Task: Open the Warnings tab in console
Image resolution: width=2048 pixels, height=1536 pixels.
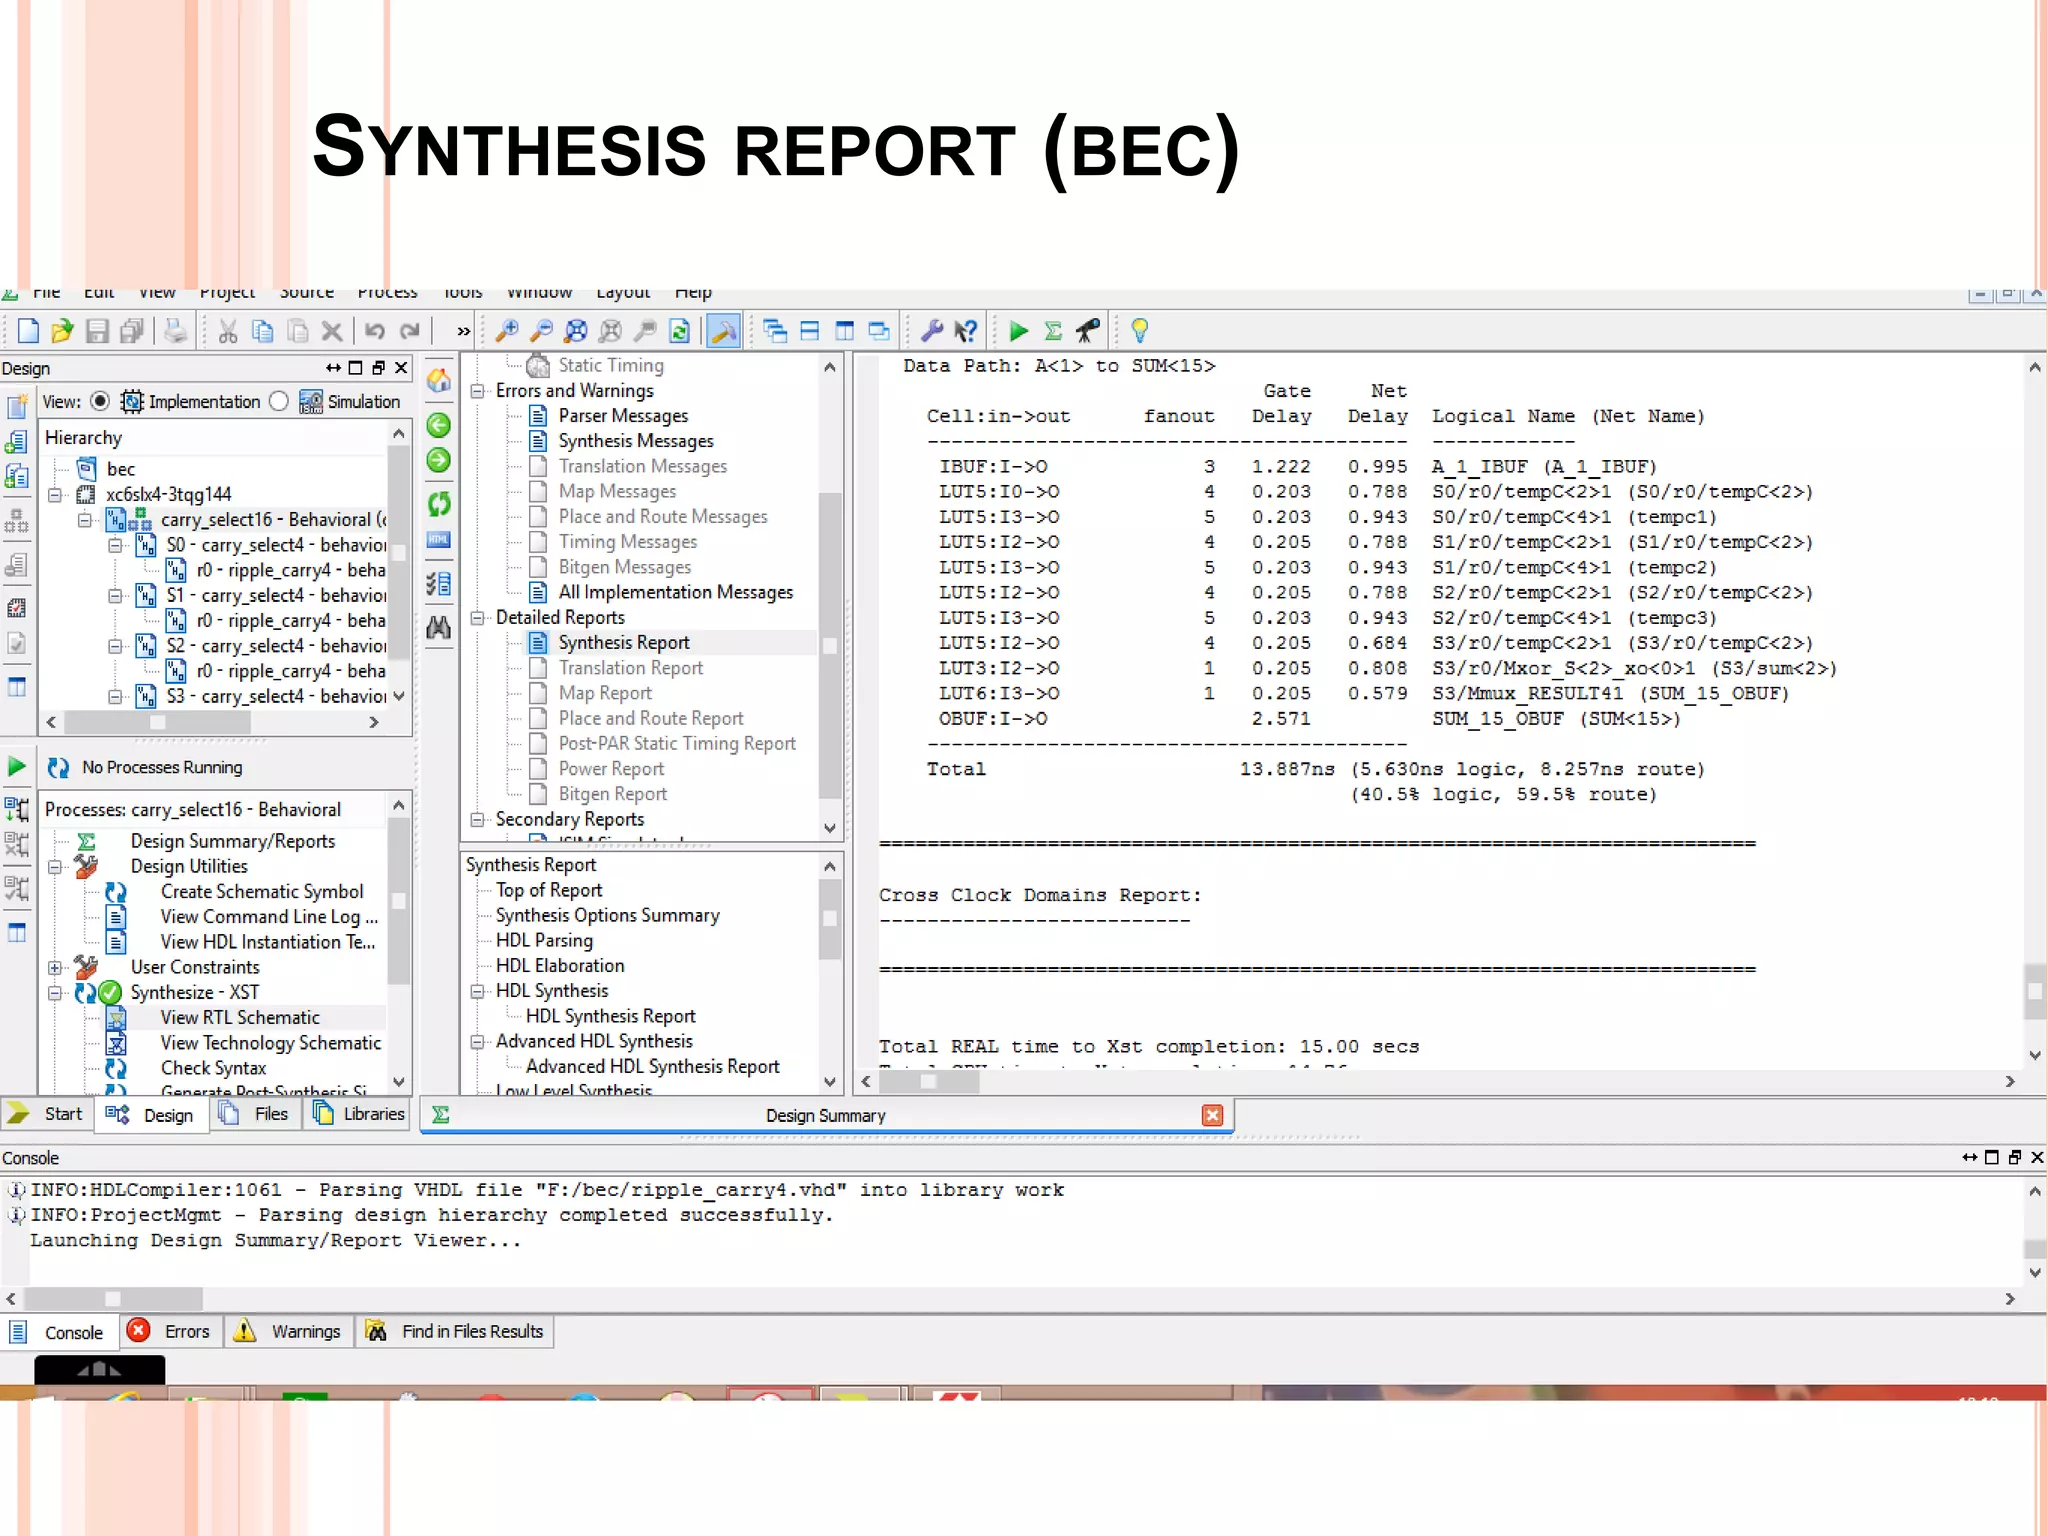Action: click(x=289, y=1332)
